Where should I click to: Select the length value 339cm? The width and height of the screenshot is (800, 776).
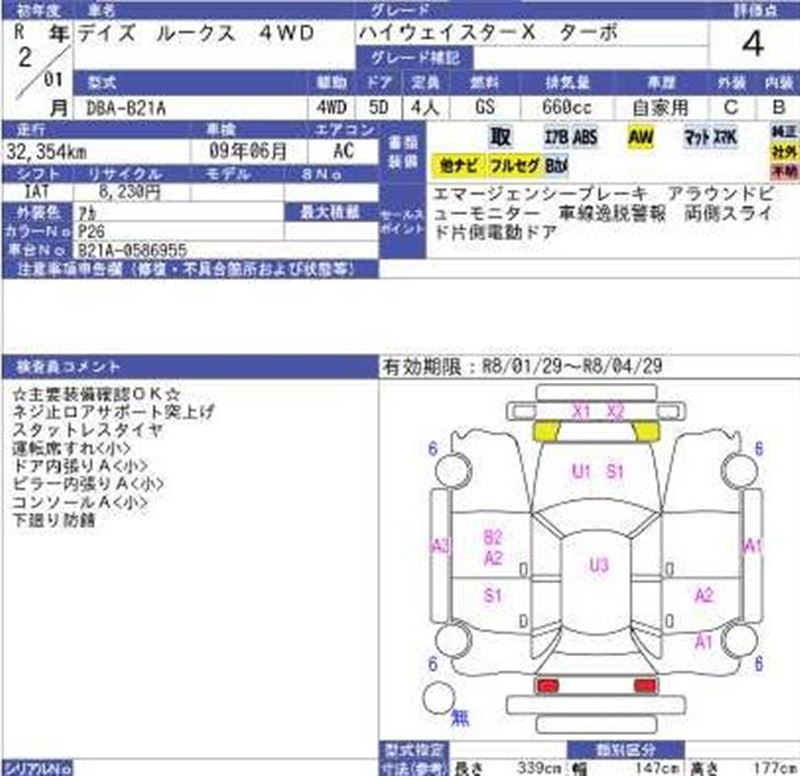coord(539,767)
